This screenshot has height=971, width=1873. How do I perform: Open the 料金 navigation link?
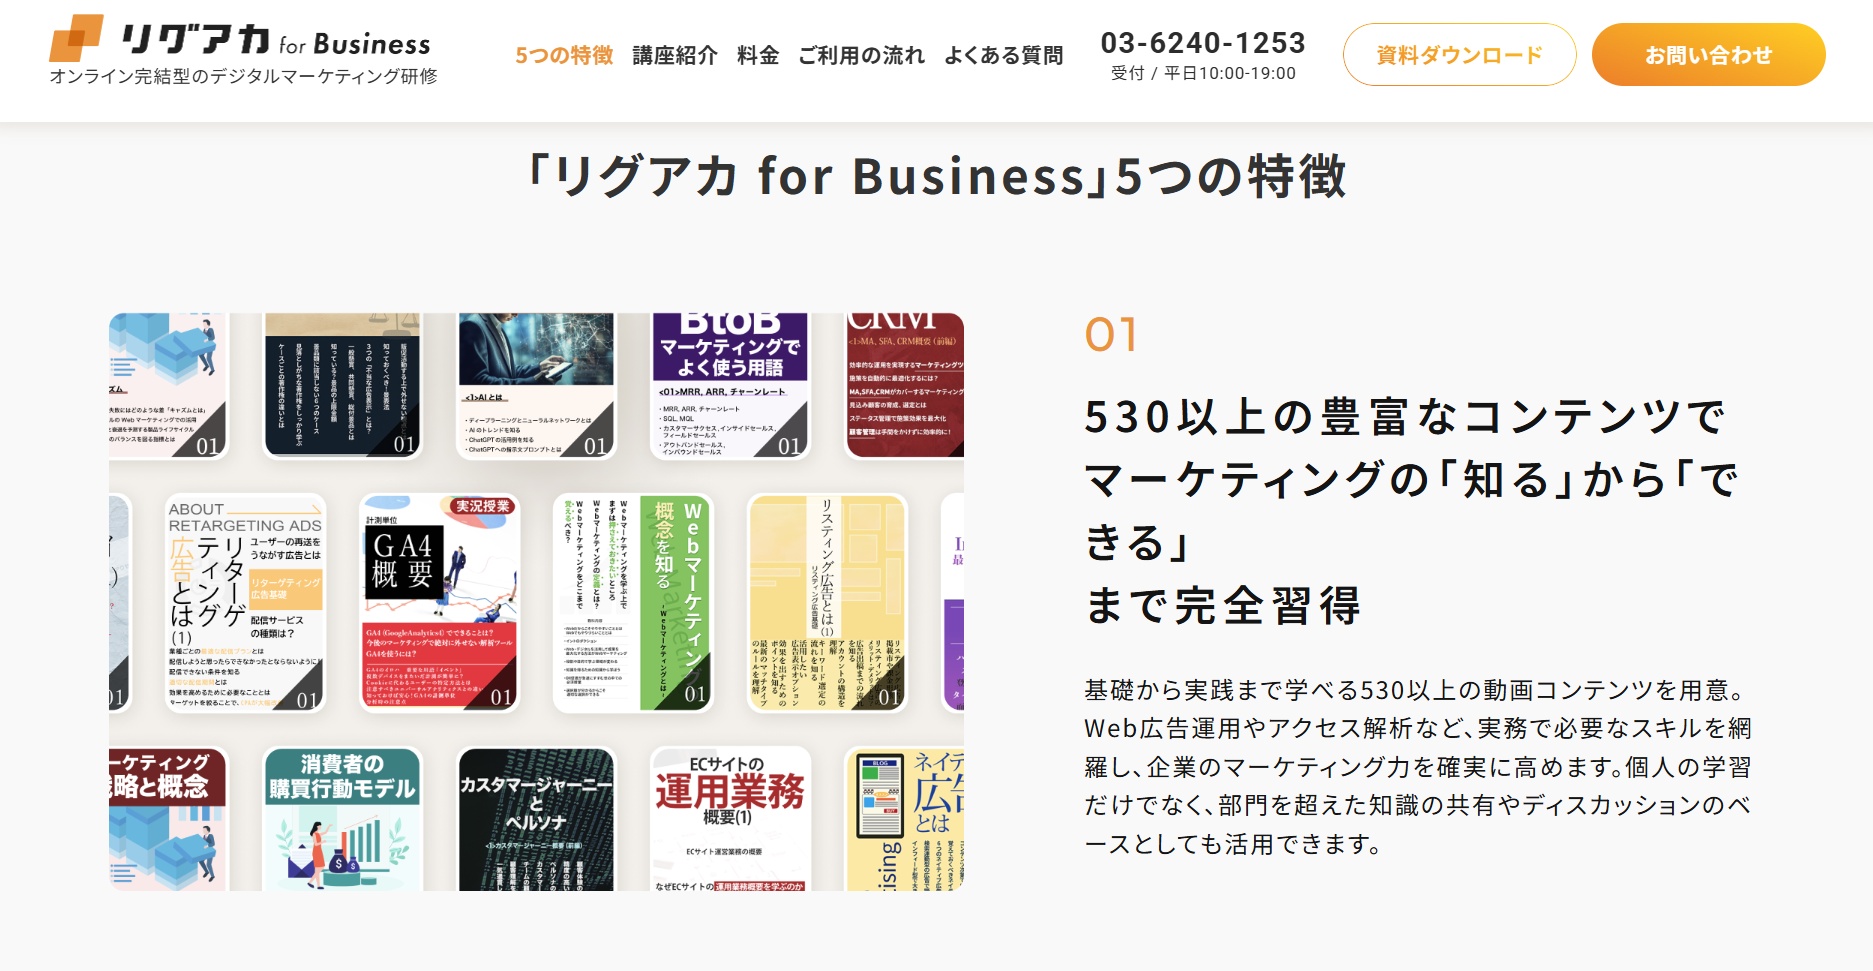pyautogui.click(x=758, y=55)
